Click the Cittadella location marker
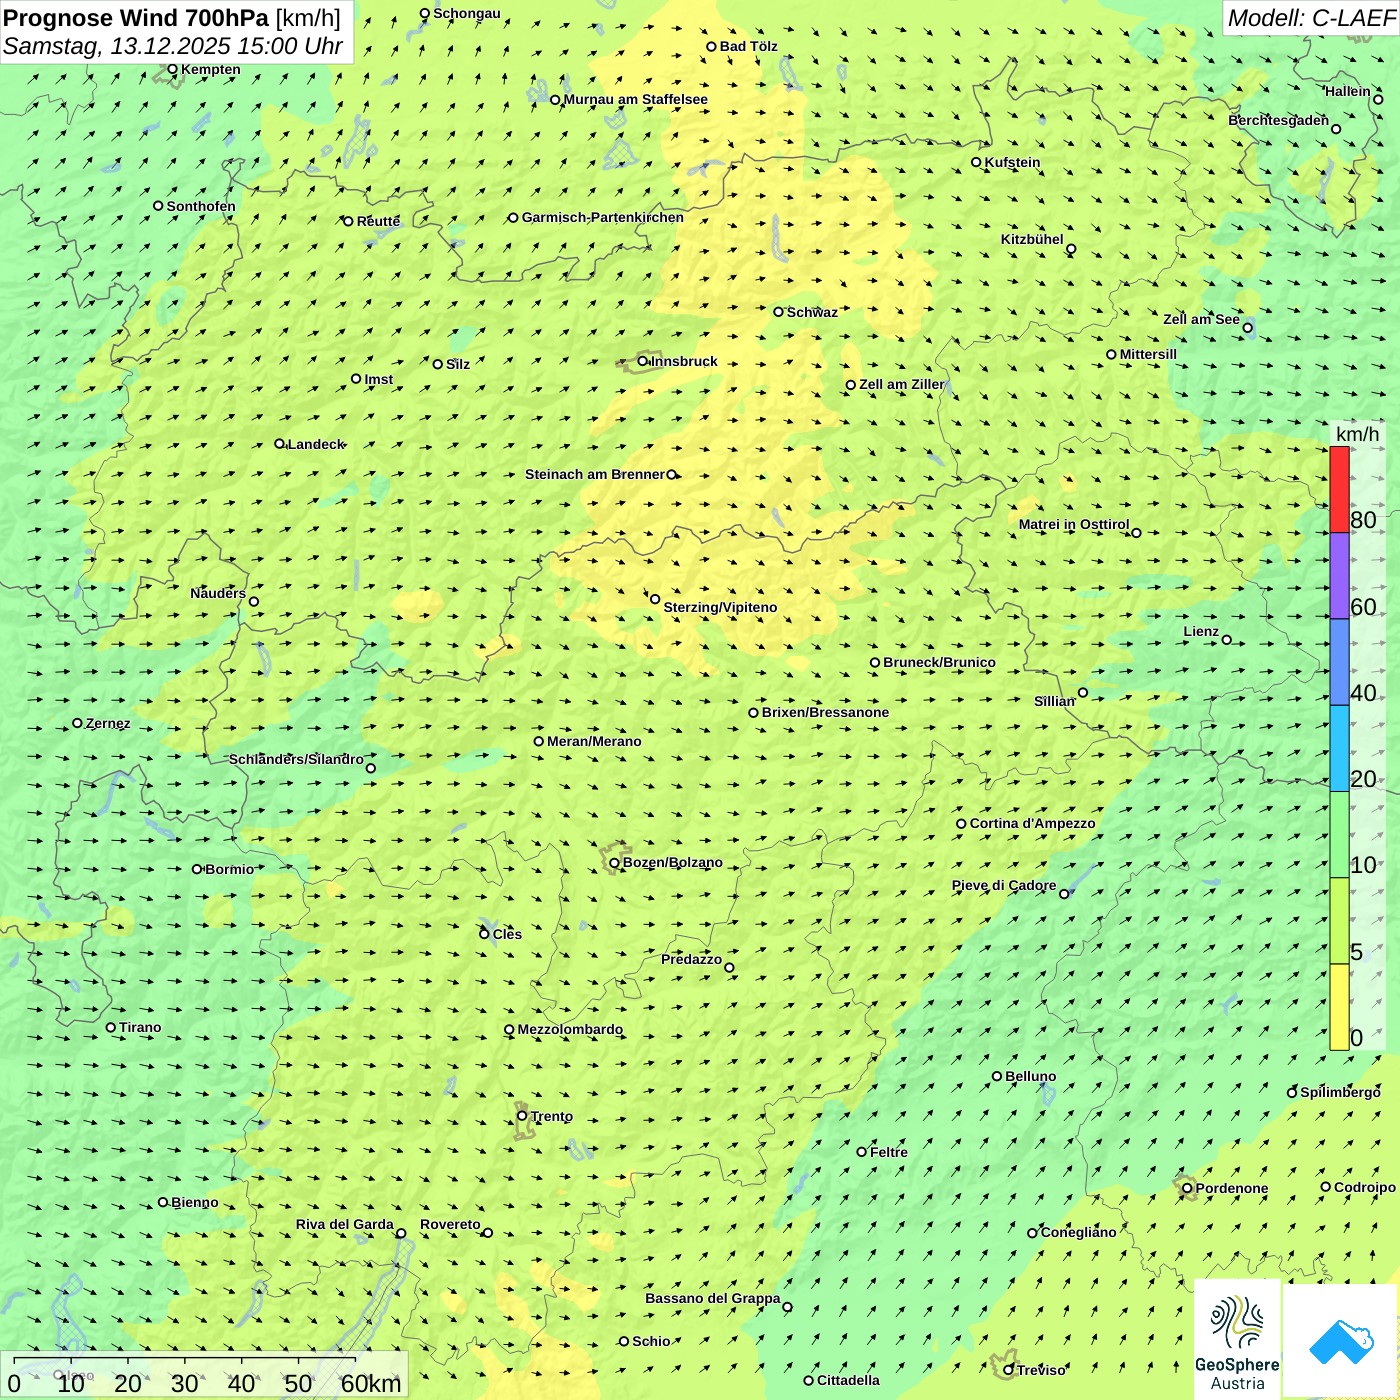The image size is (1400, 1400). 808,1380
